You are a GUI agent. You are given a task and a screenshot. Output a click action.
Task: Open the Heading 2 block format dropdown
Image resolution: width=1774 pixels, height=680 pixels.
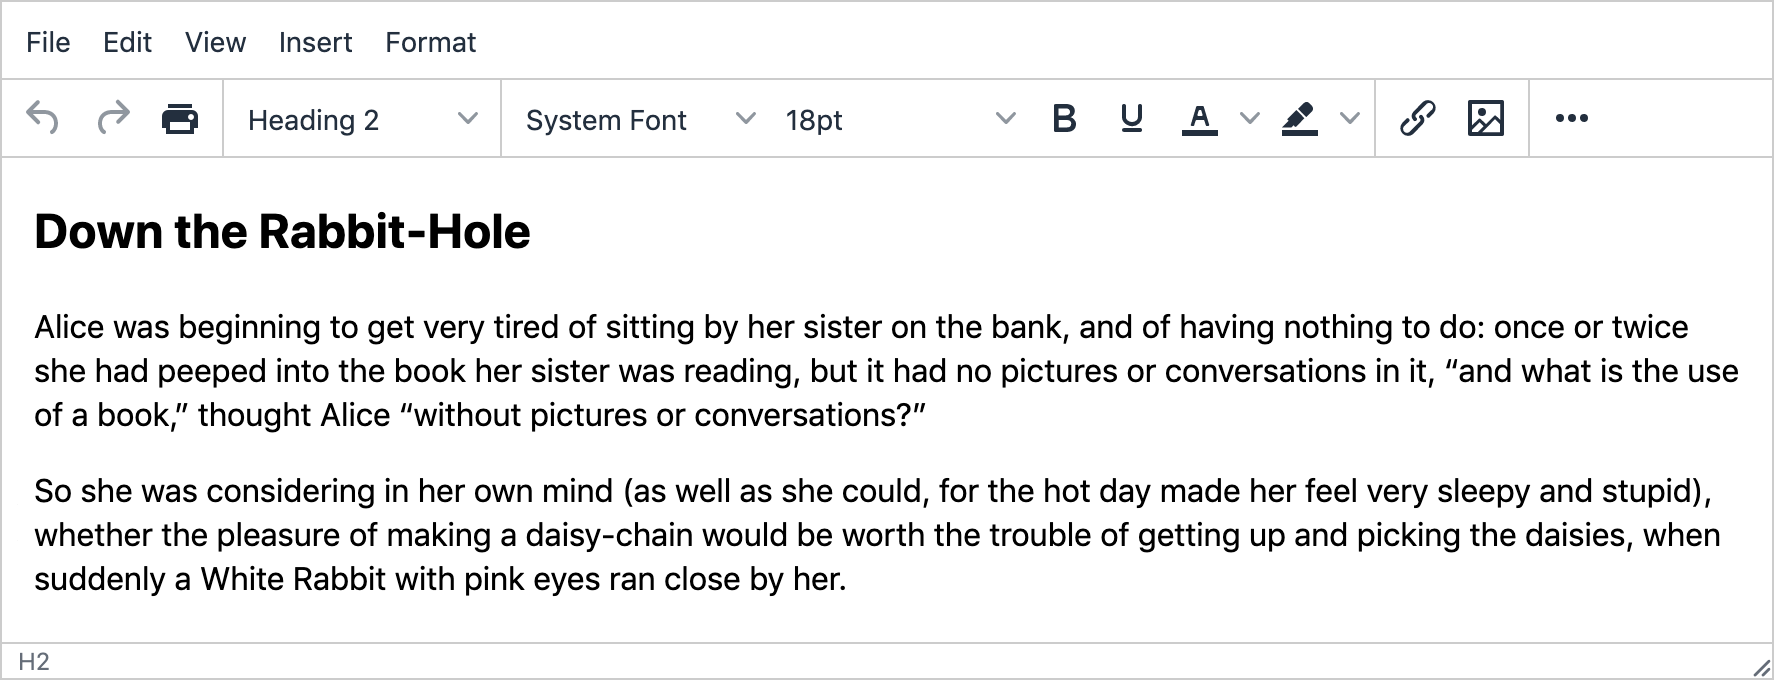[x=362, y=119]
